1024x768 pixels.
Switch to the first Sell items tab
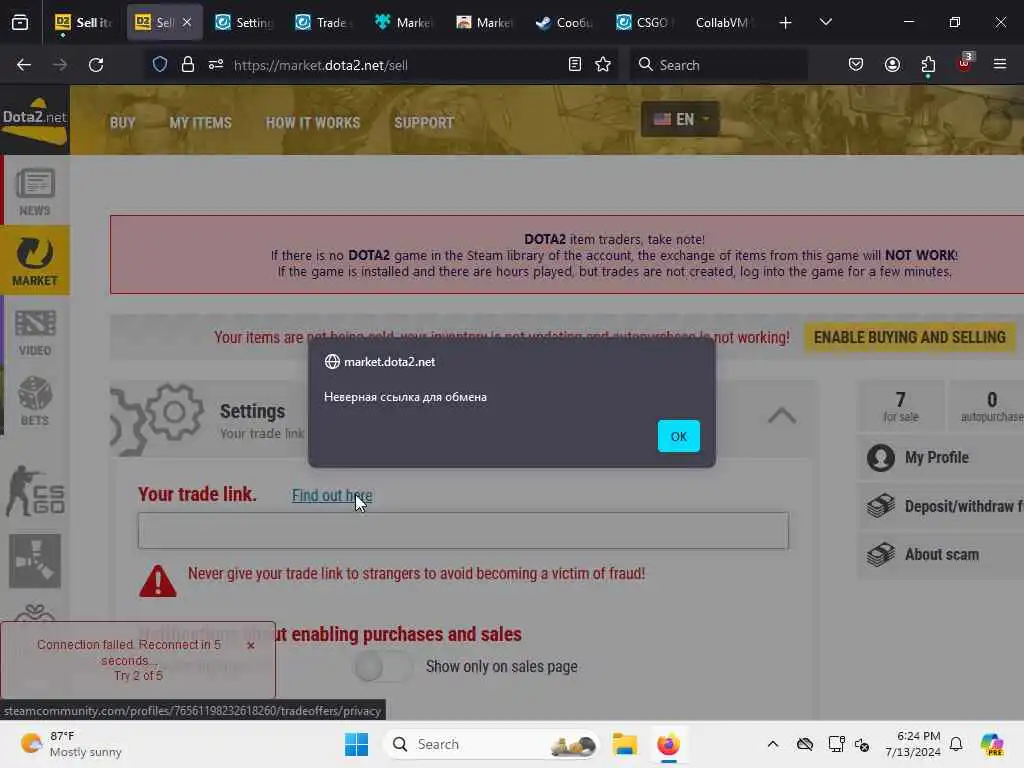coord(84,23)
